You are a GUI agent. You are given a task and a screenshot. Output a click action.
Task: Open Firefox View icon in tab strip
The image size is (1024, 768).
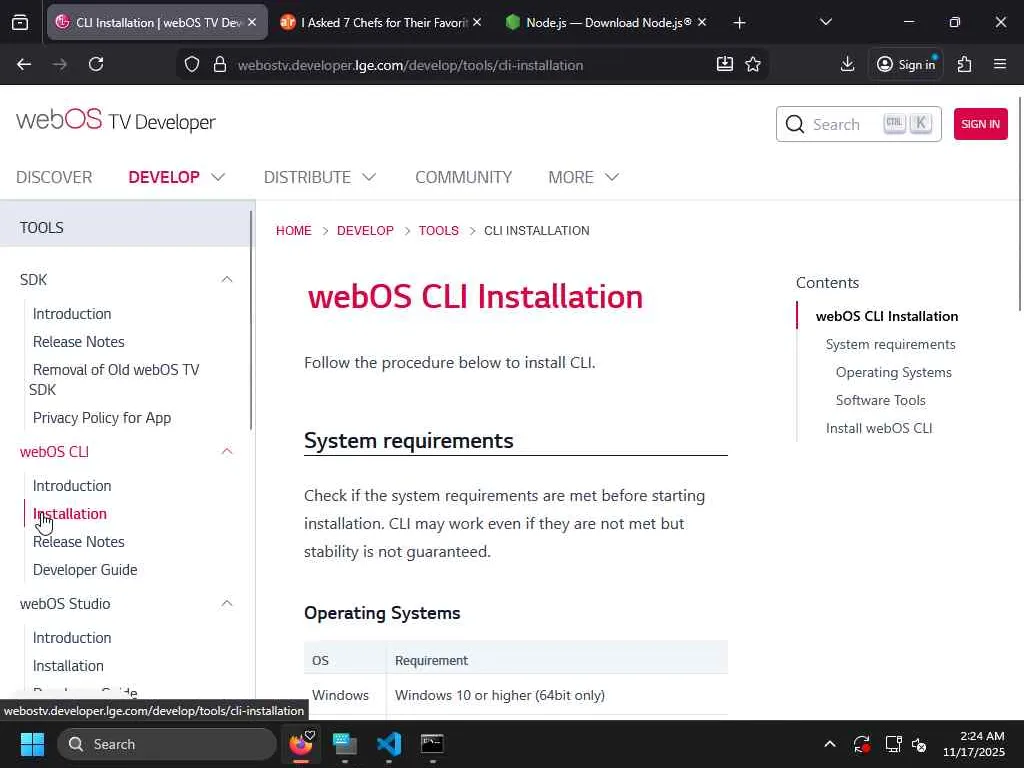(20, 23)
